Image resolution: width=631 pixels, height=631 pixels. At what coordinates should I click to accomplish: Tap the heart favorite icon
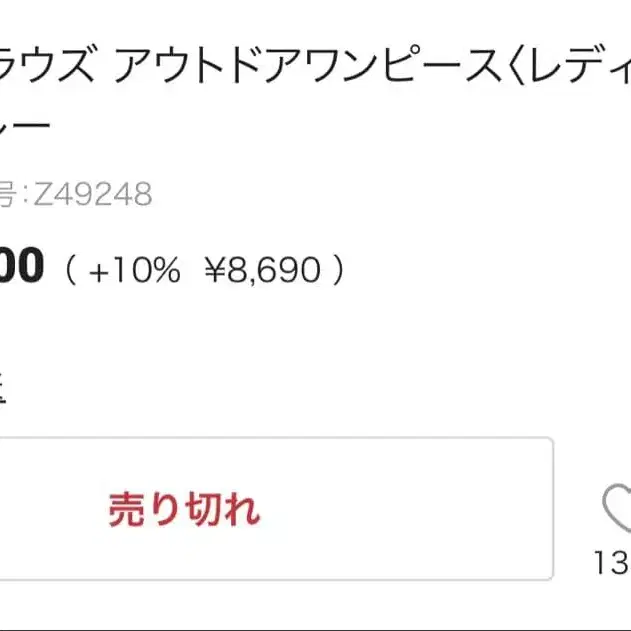tap(618, 510)
